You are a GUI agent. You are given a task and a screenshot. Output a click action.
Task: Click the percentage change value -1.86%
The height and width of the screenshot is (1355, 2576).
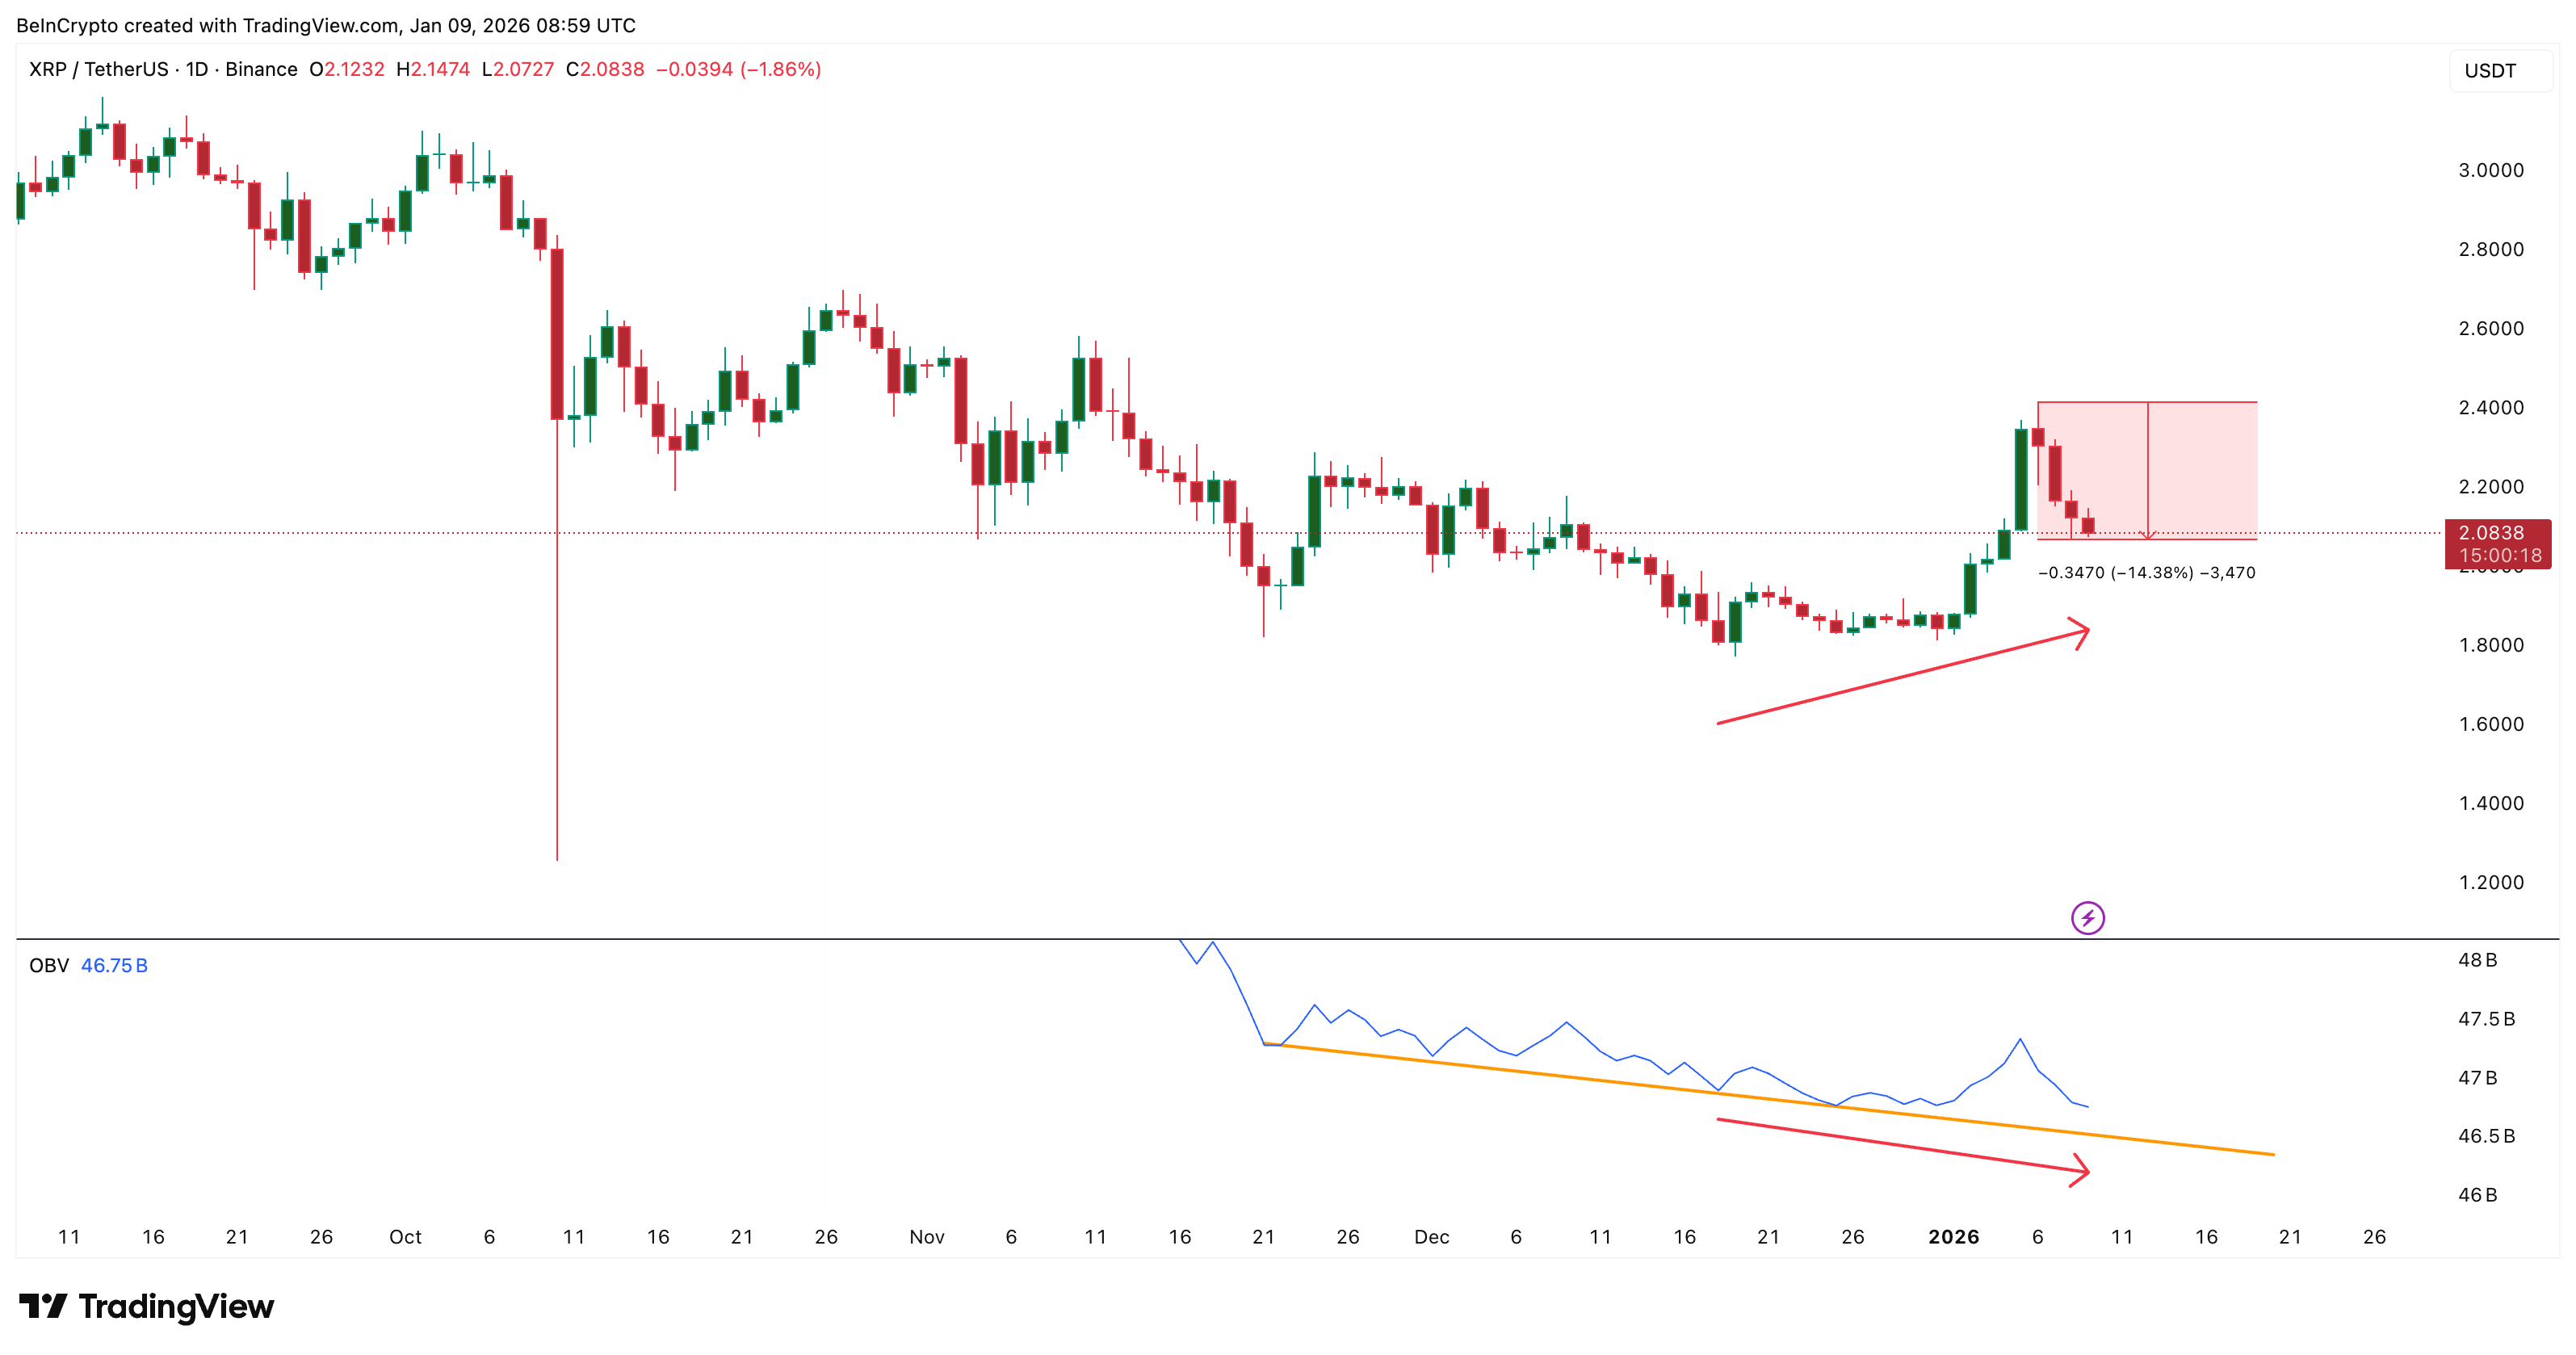781,70
